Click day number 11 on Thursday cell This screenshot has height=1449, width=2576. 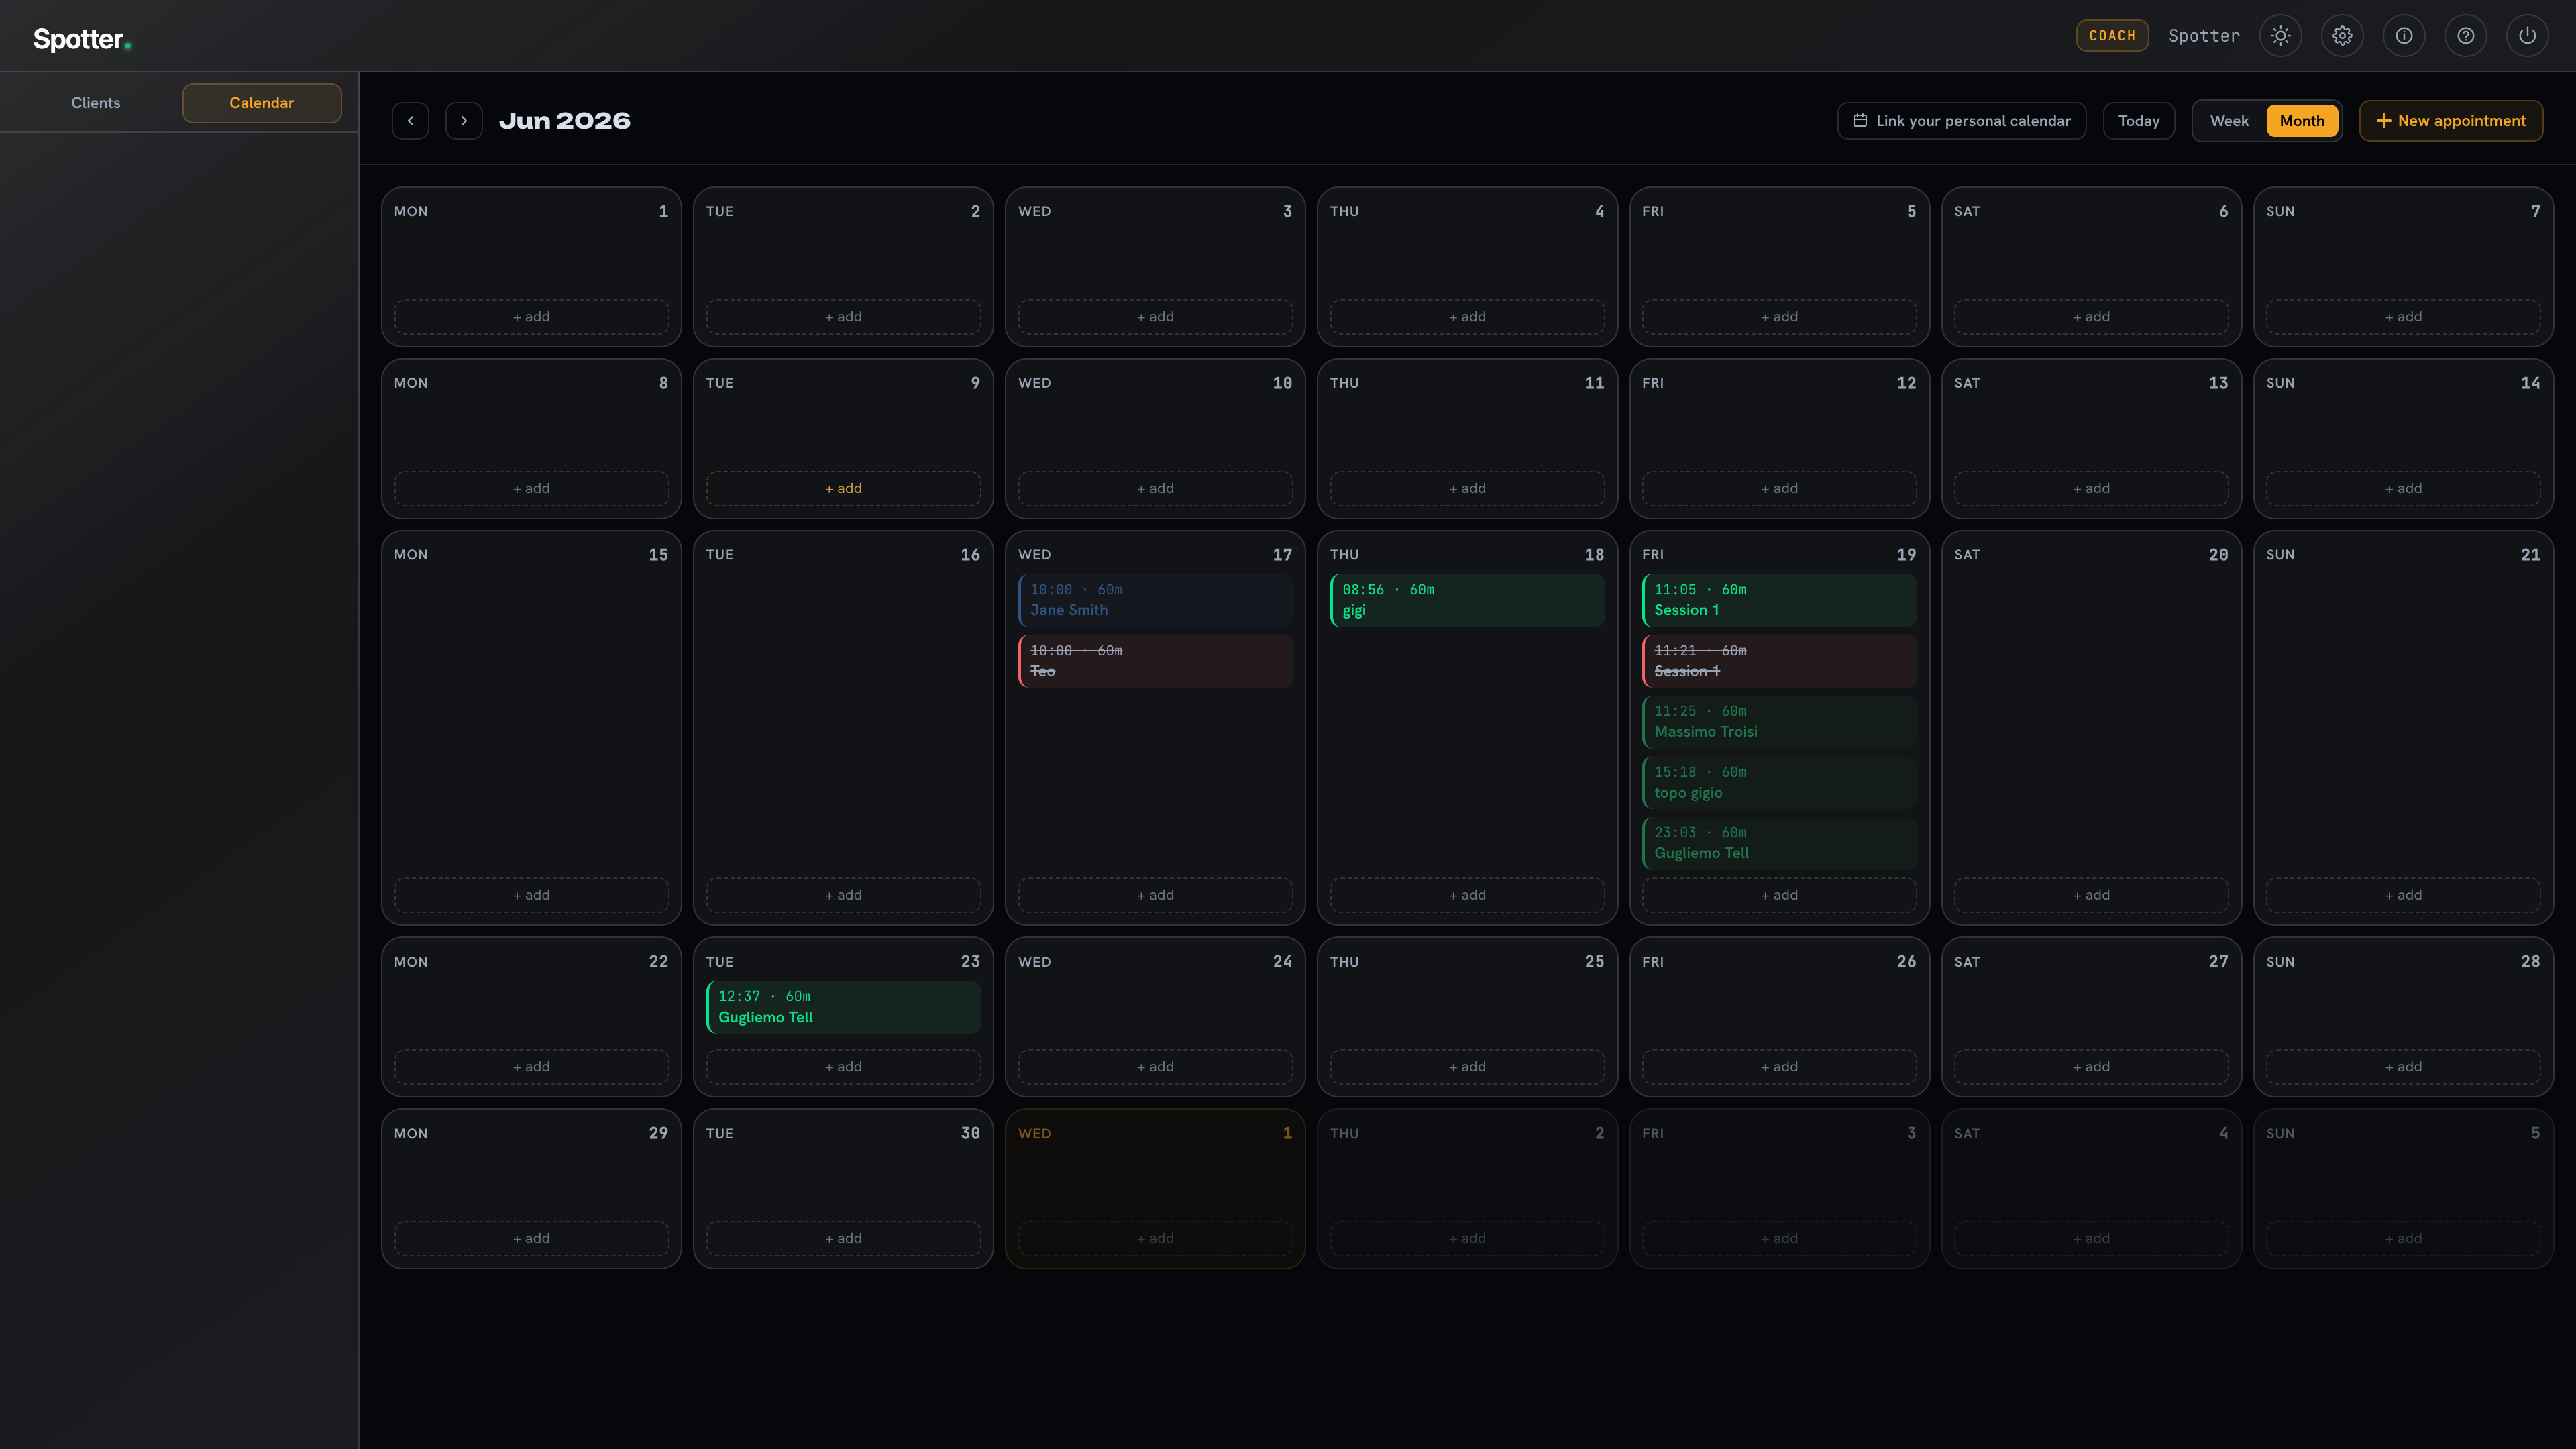[x=1594, y=383]
